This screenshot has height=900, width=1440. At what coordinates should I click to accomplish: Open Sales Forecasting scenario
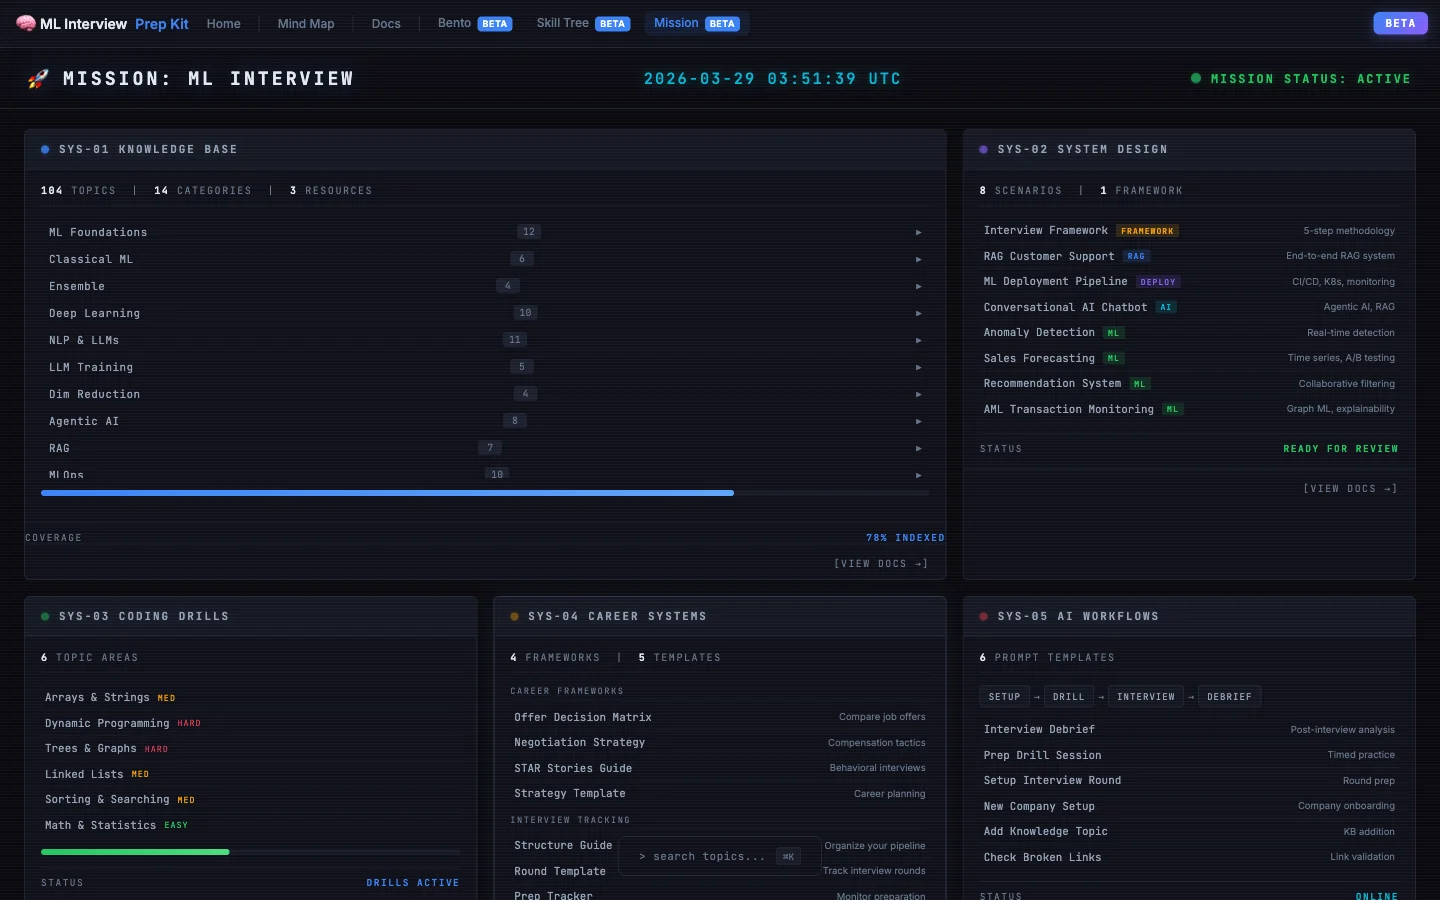point(1189,358)
